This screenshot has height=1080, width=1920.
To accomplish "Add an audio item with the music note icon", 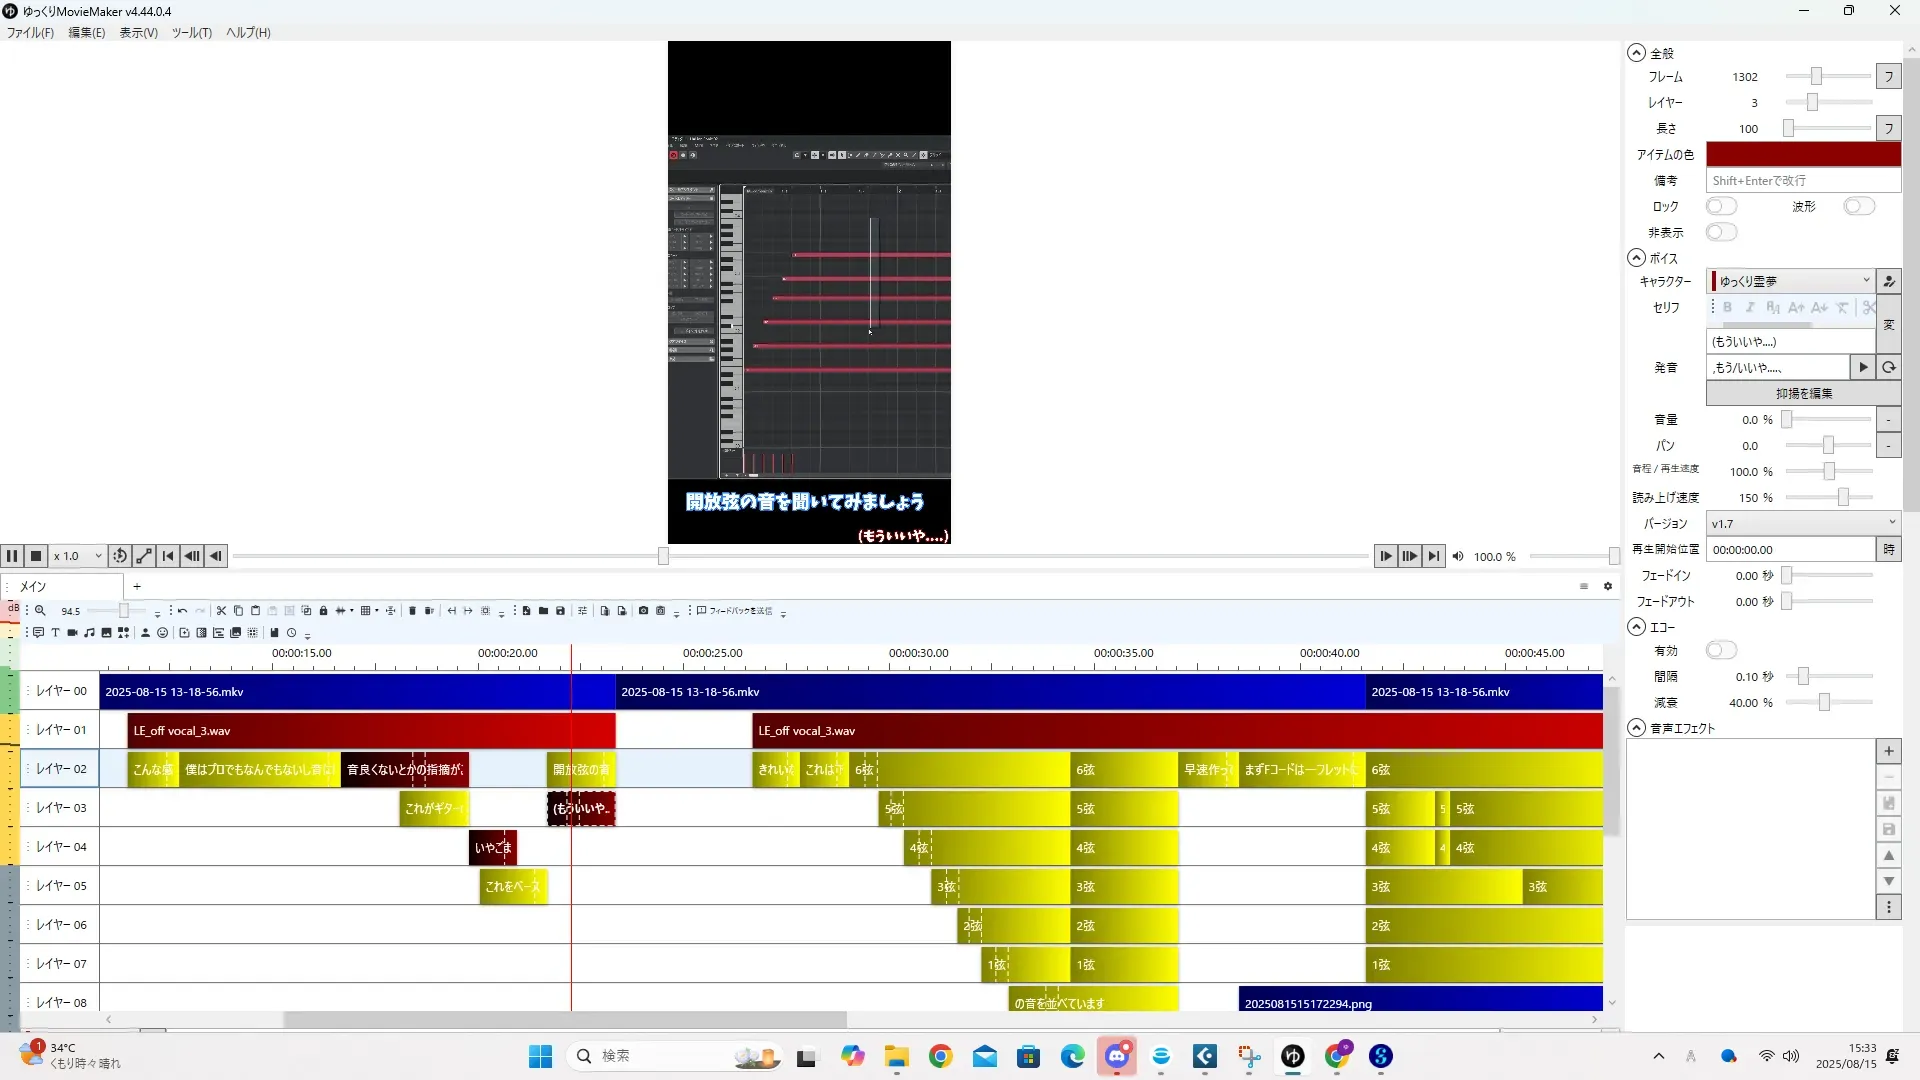I will (x=89, y=632).
